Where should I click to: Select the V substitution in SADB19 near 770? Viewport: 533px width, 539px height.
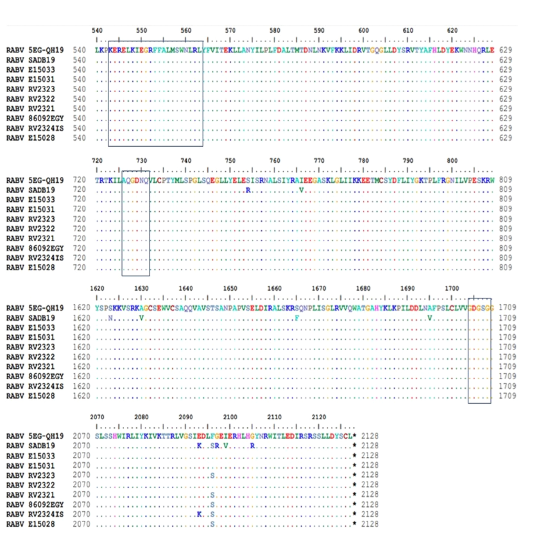[301, 190]
